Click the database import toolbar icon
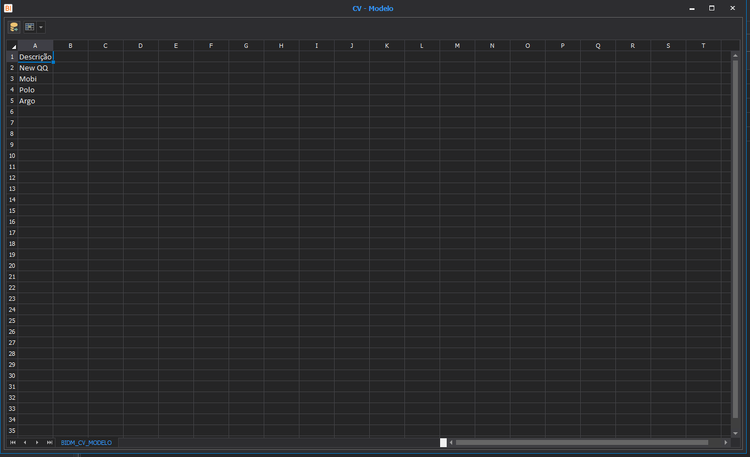 14,27
